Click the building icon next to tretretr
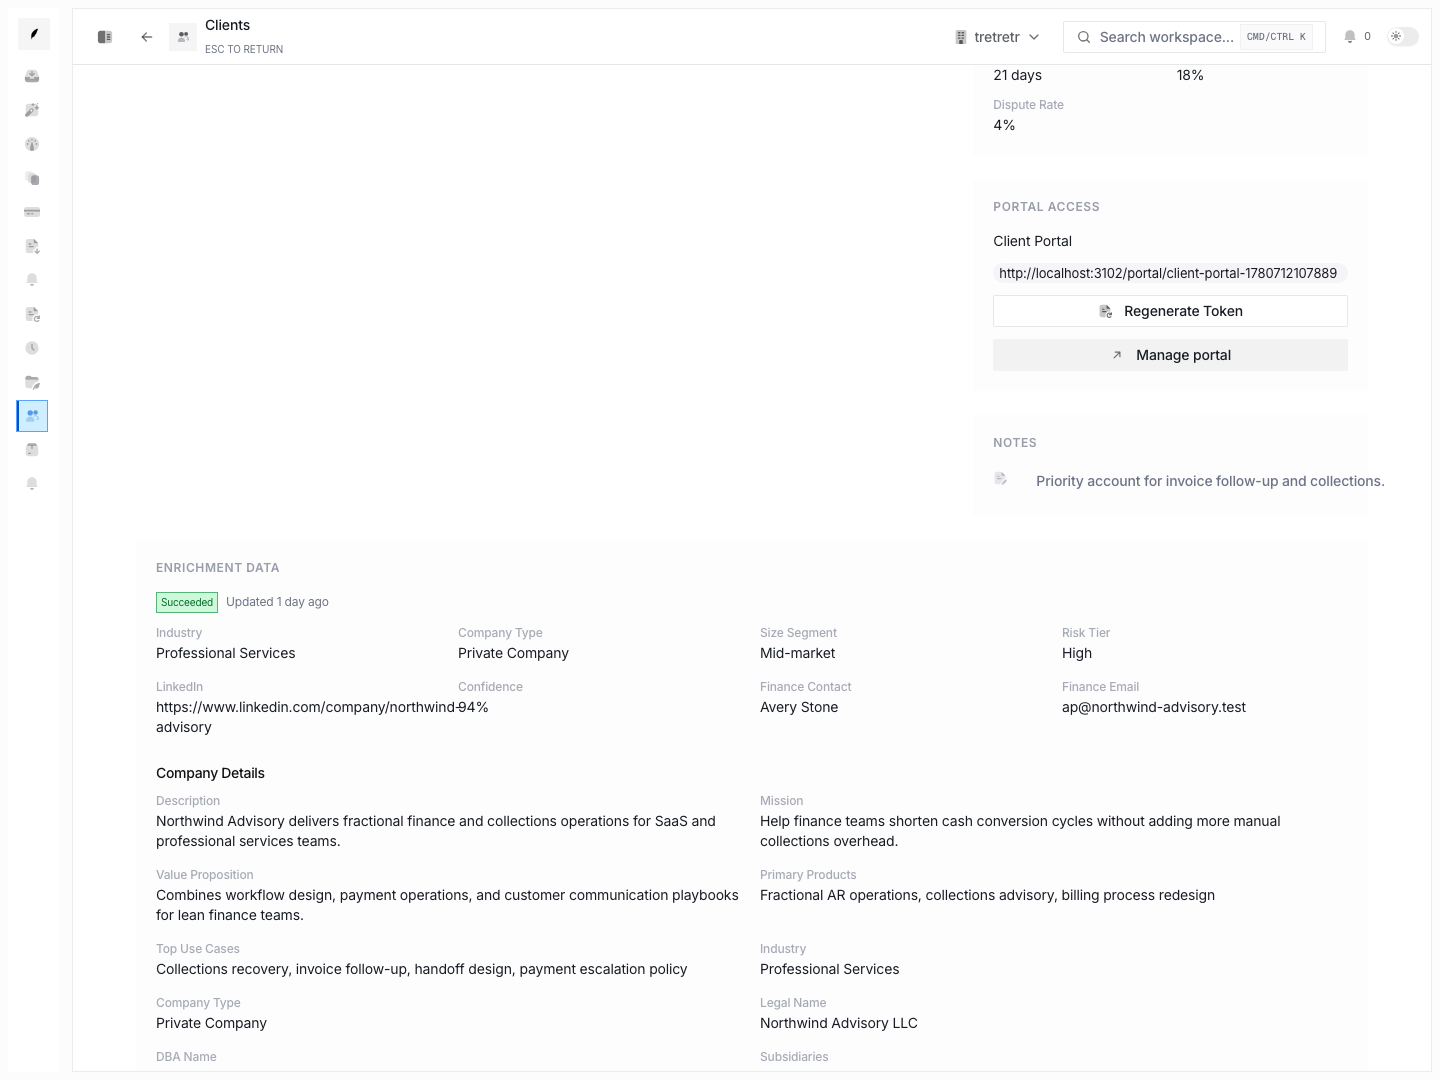The image size is (1440, 1080). pos(961,37)
